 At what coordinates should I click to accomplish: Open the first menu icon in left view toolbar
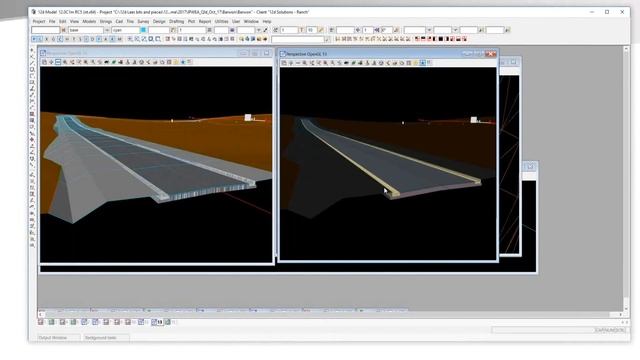click(x=44, y=62)
